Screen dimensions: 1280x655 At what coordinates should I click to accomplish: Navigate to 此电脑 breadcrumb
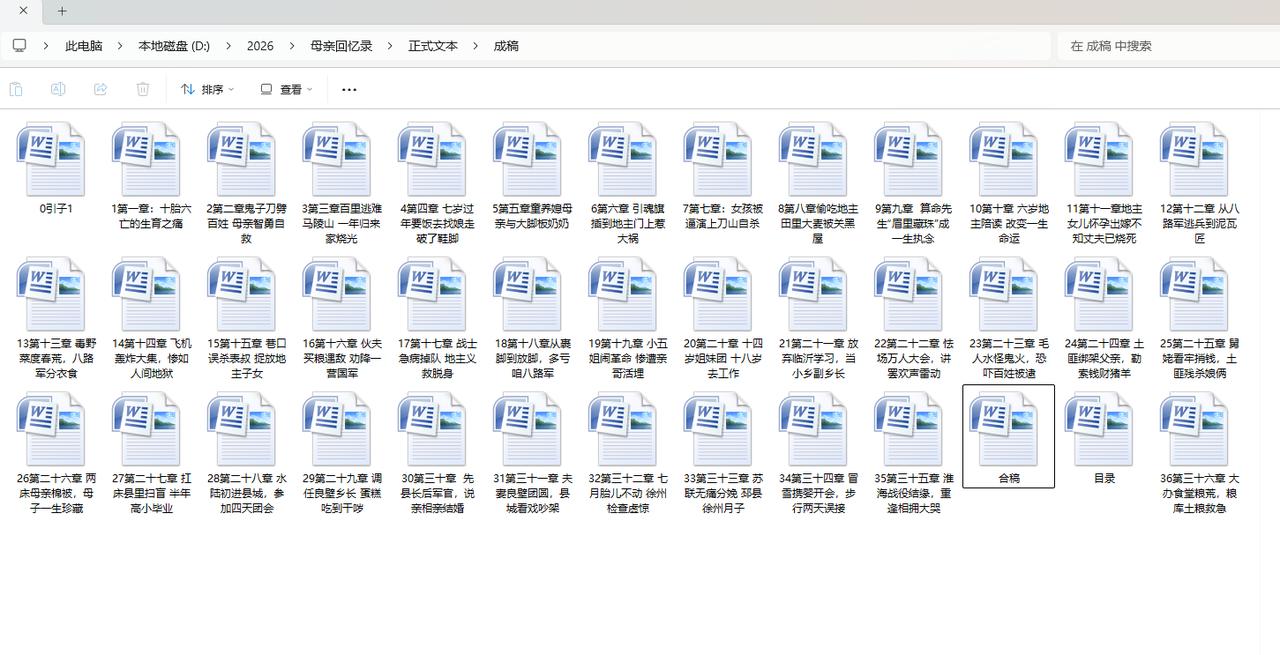click(84, 46)
